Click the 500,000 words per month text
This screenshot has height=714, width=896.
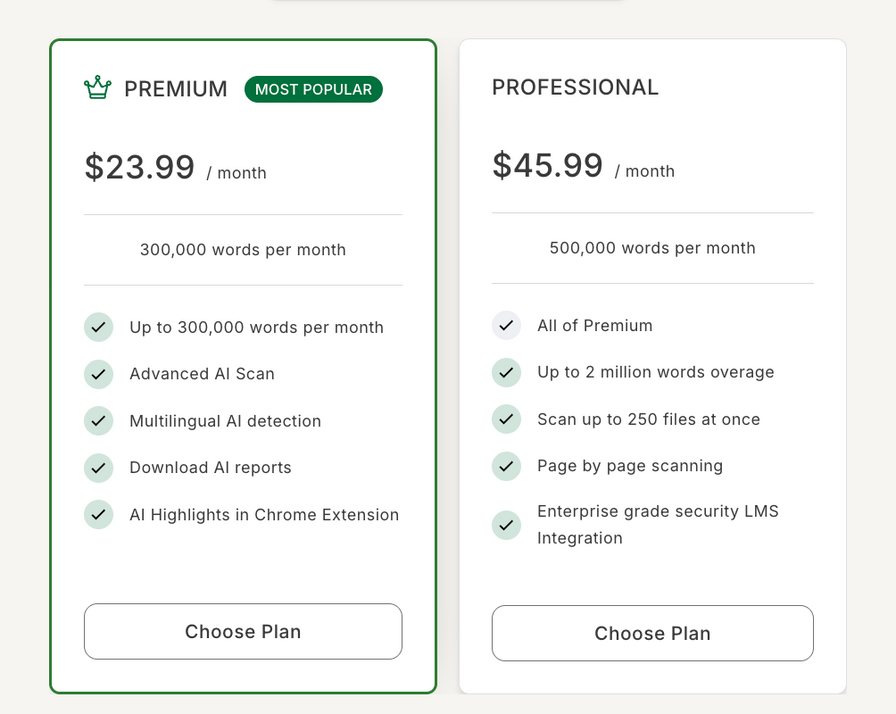pyautogui.click(x=653, y=248)
